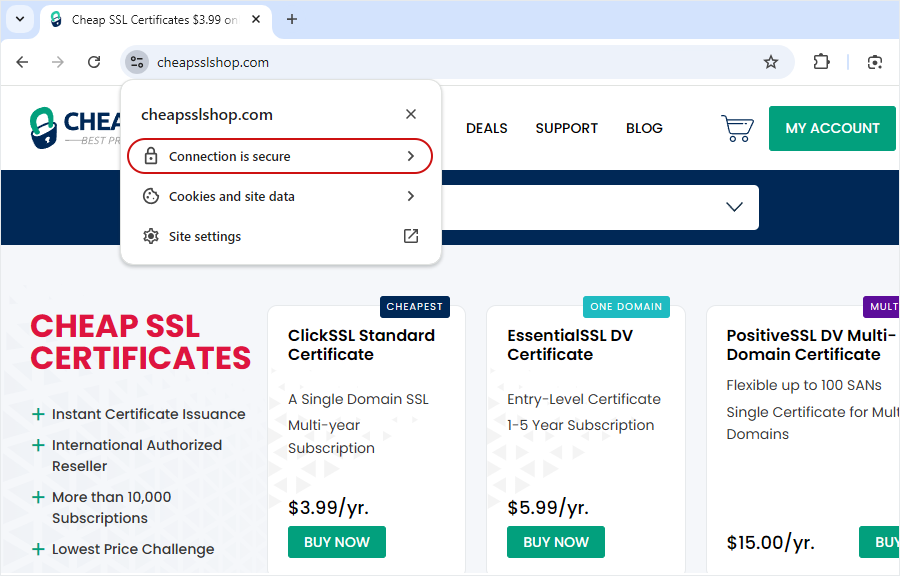Click the screenshot capture icon in toolbar
Image resolution: width=900 pixels, height=576 pixels.
click(874, 63)
